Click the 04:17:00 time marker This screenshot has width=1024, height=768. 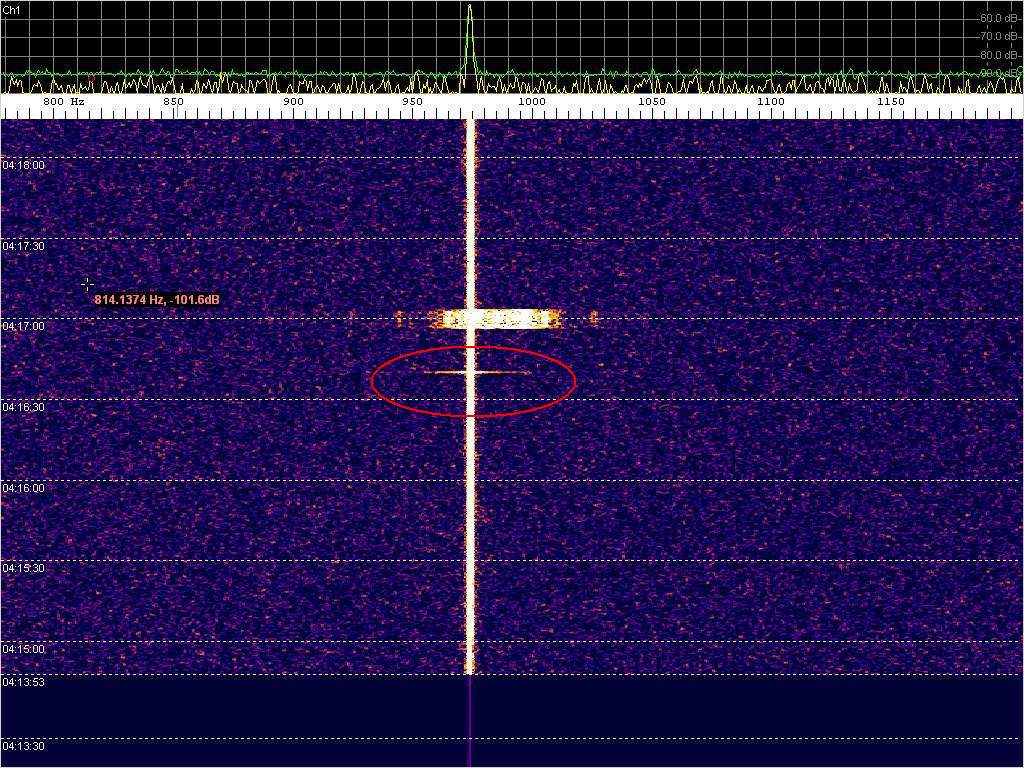(24, 327)
